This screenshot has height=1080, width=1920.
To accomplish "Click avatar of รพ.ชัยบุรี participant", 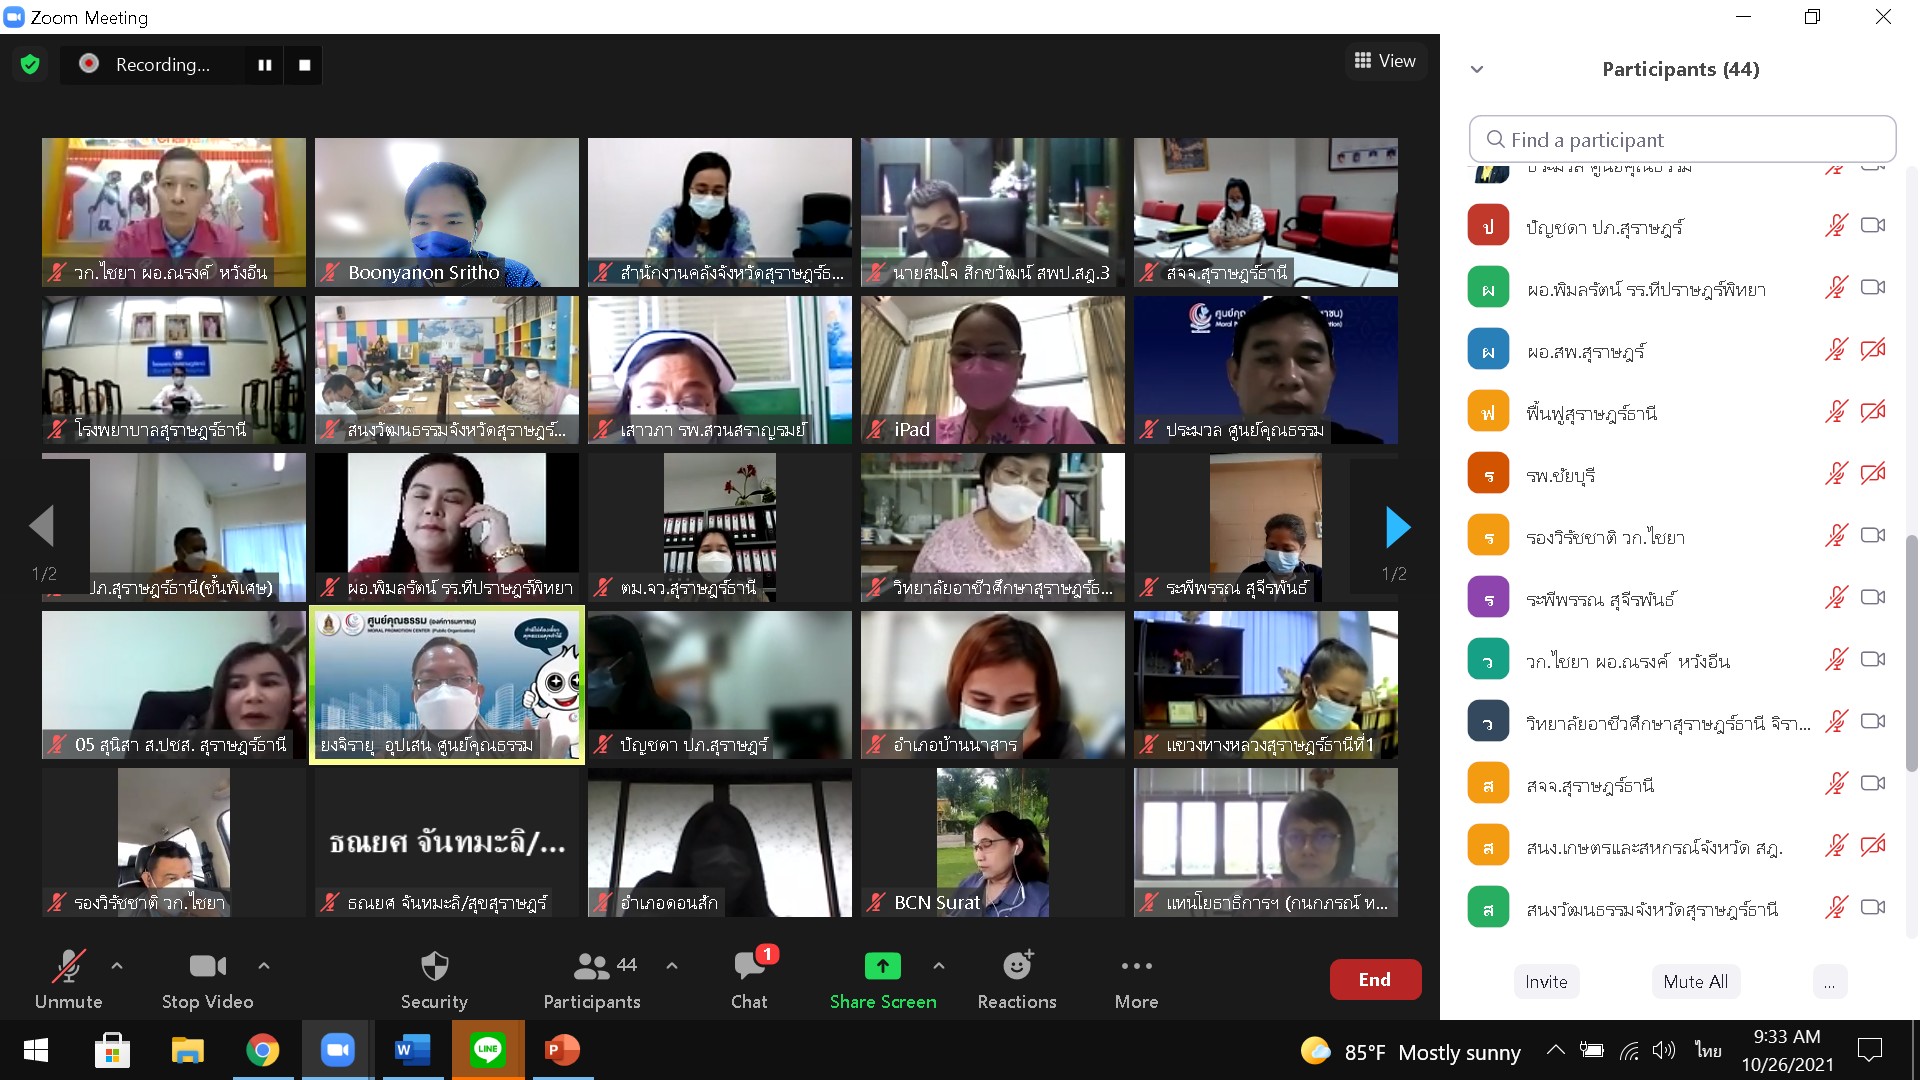I will coord(1488,475).
